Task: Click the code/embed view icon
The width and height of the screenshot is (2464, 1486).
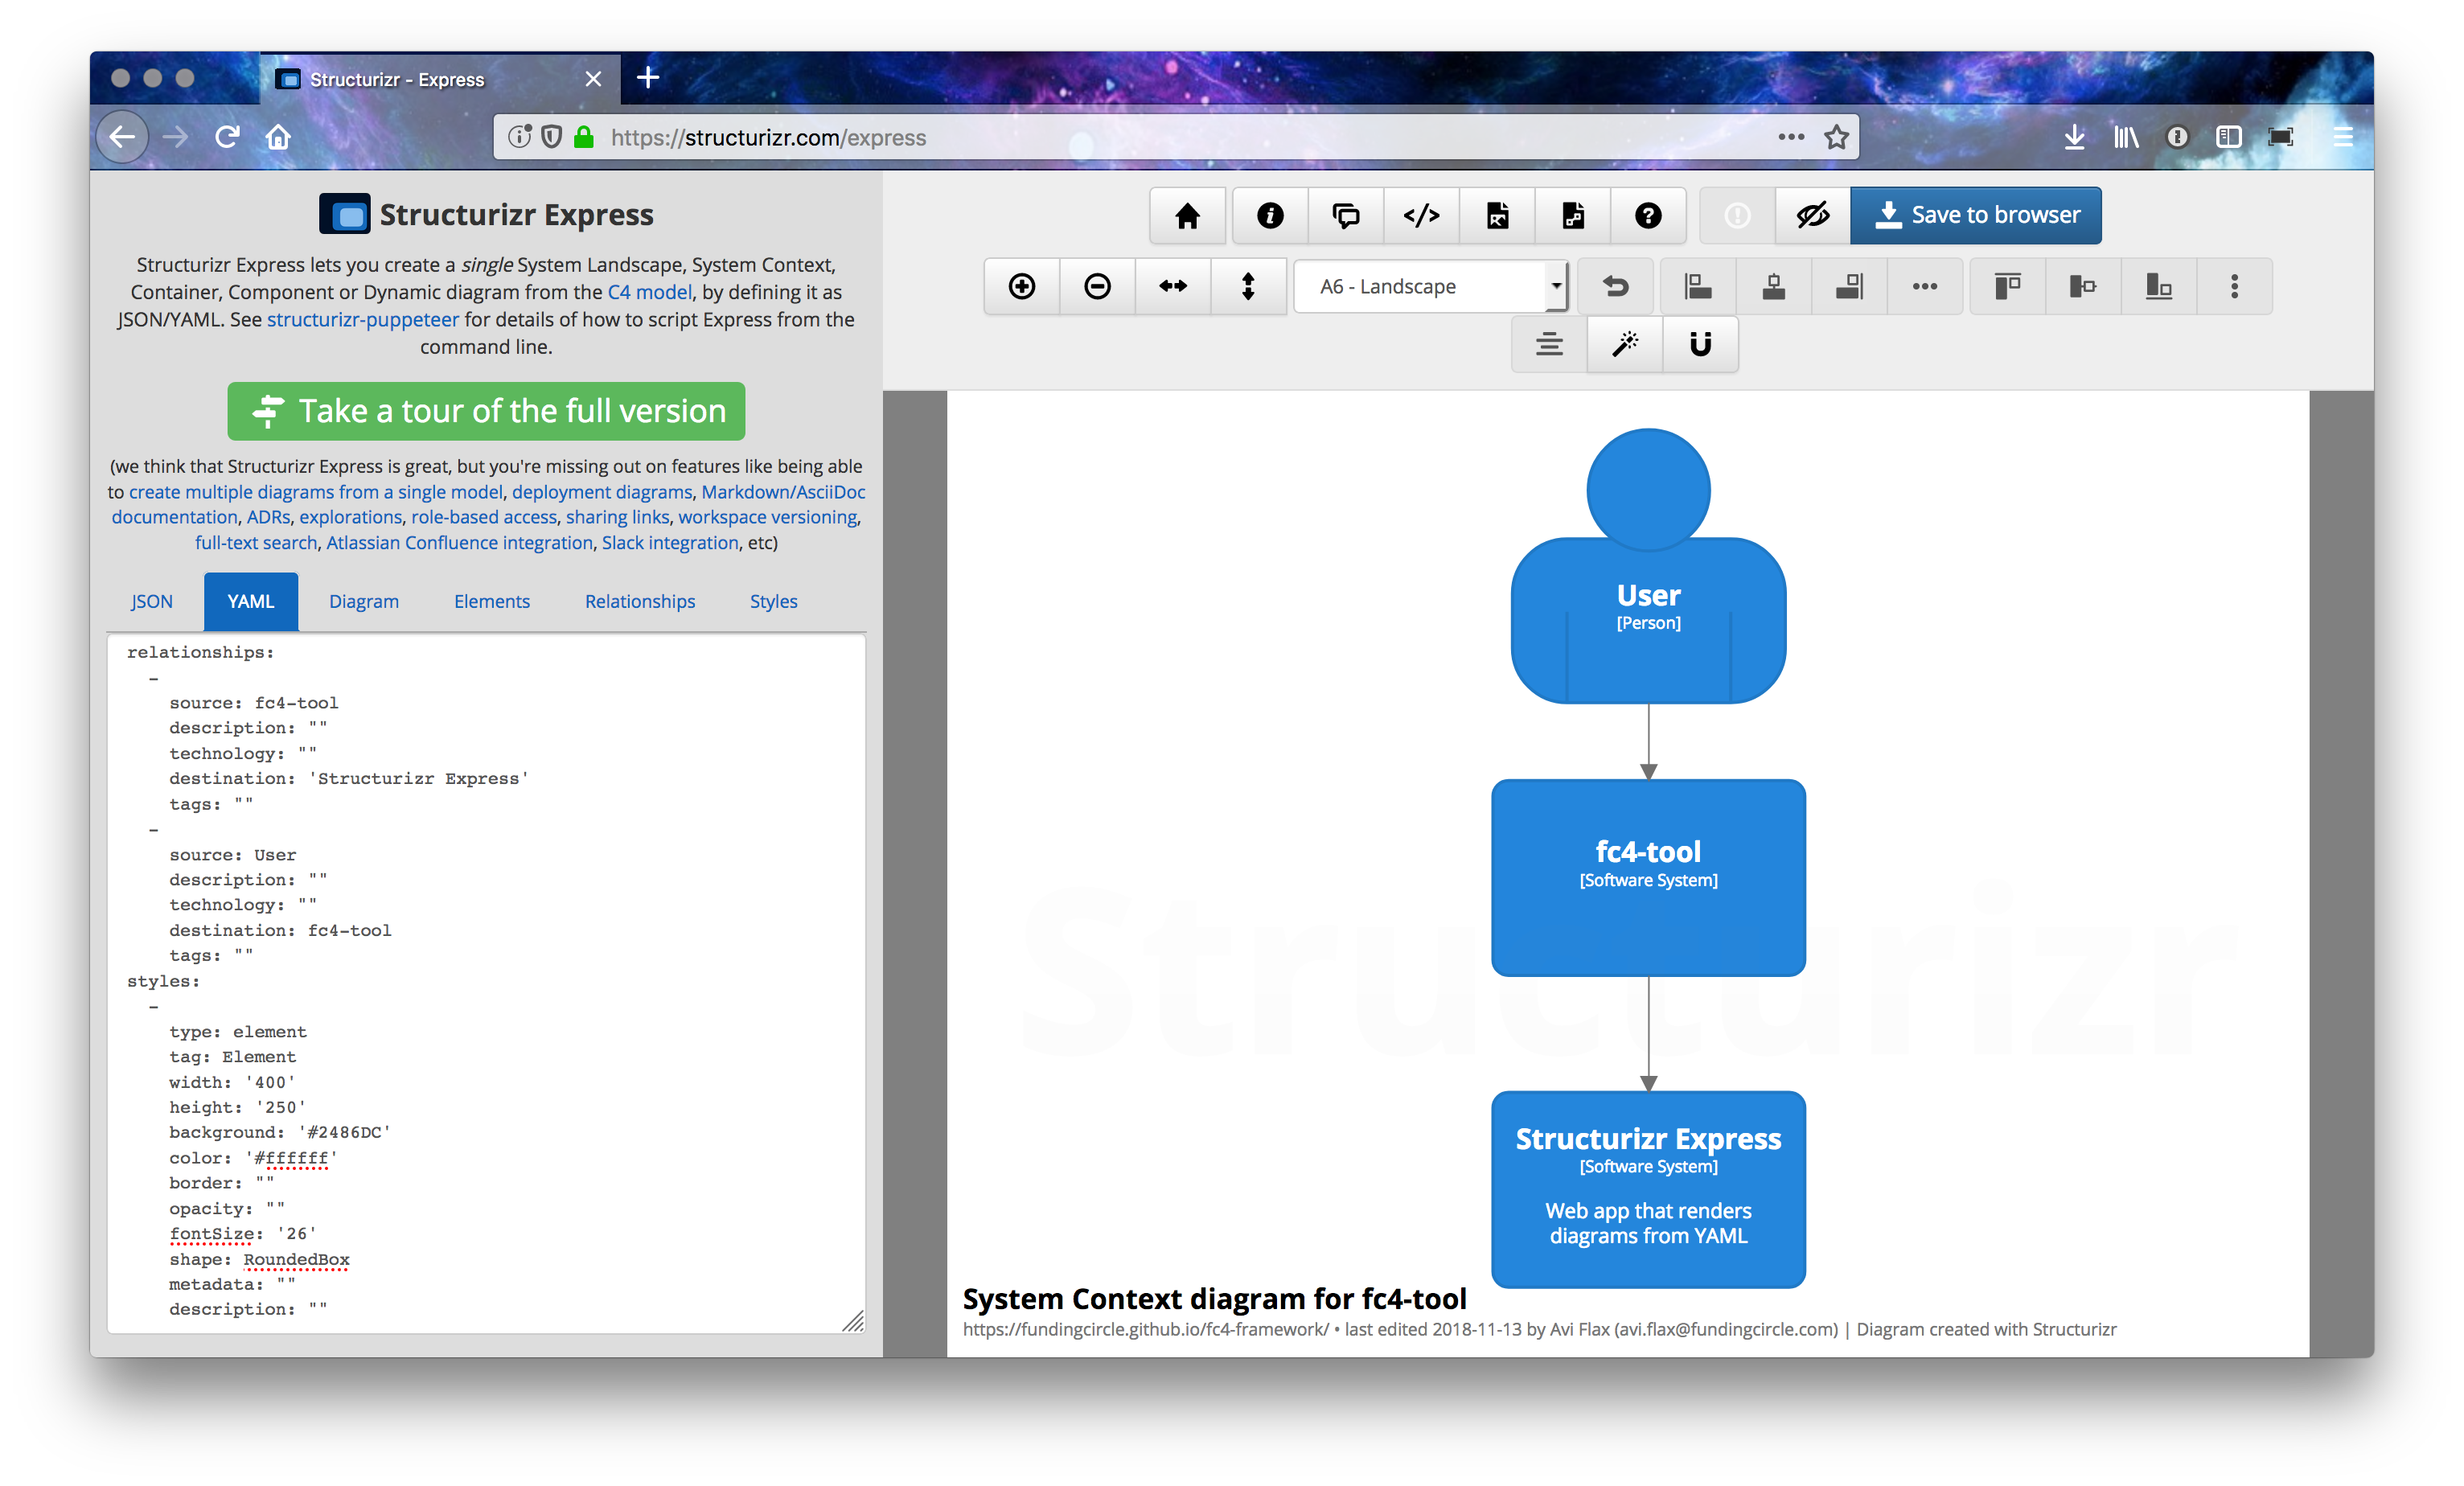Action: click(x=1422, y=215)
